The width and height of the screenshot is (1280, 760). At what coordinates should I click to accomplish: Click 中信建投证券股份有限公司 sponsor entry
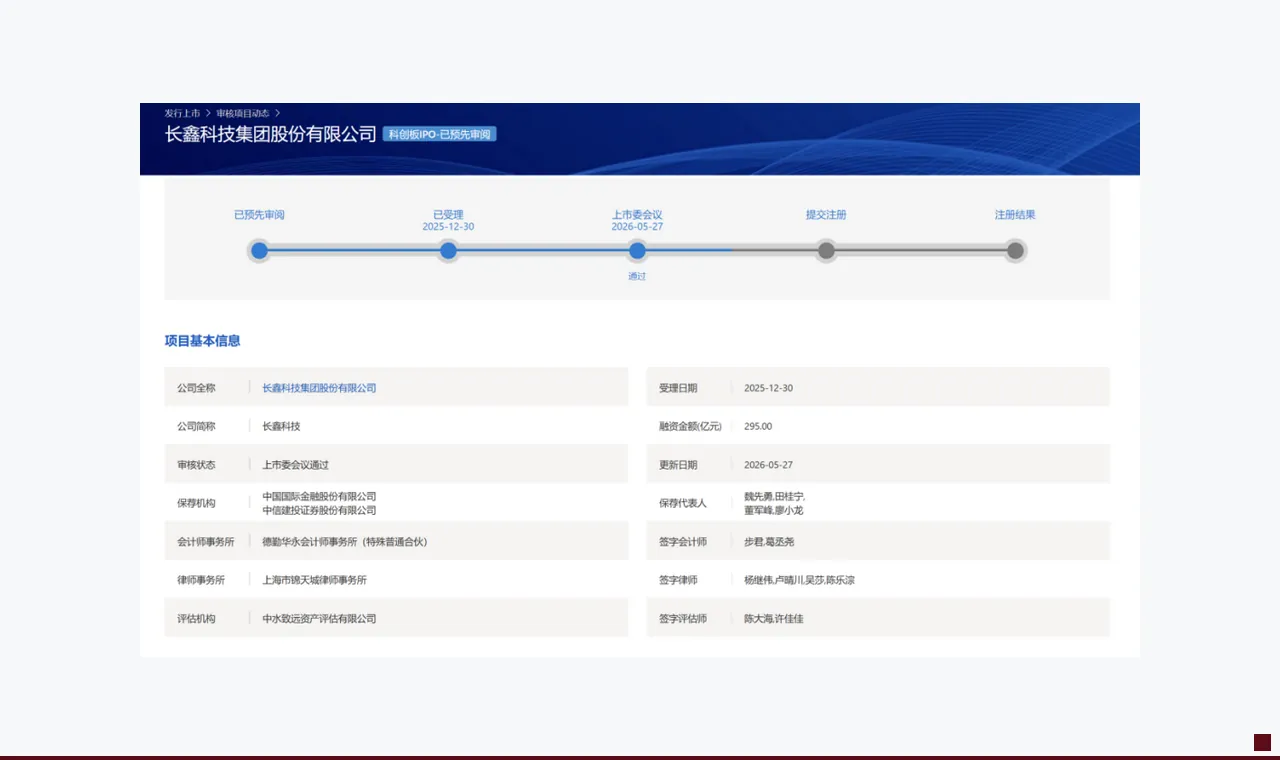[x=319, y=511]
